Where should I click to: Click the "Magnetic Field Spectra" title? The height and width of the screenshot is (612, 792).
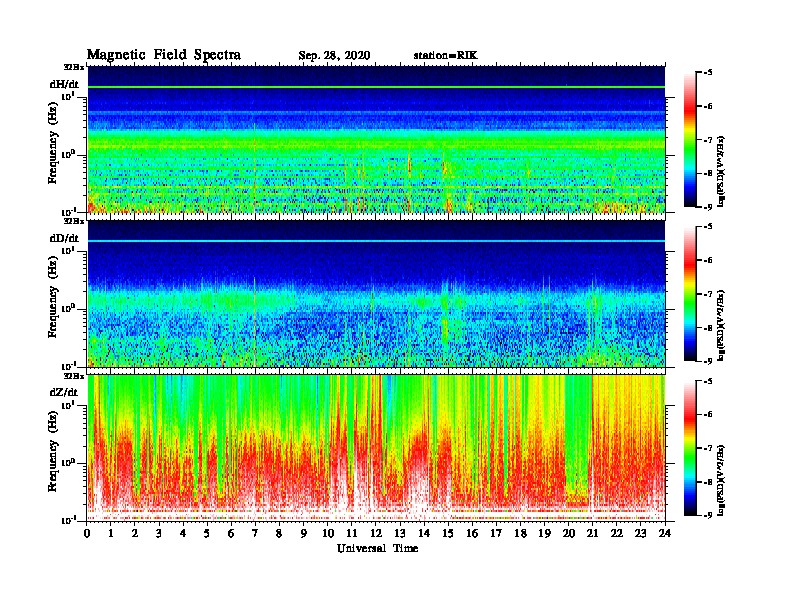click(x=164, y=55)
